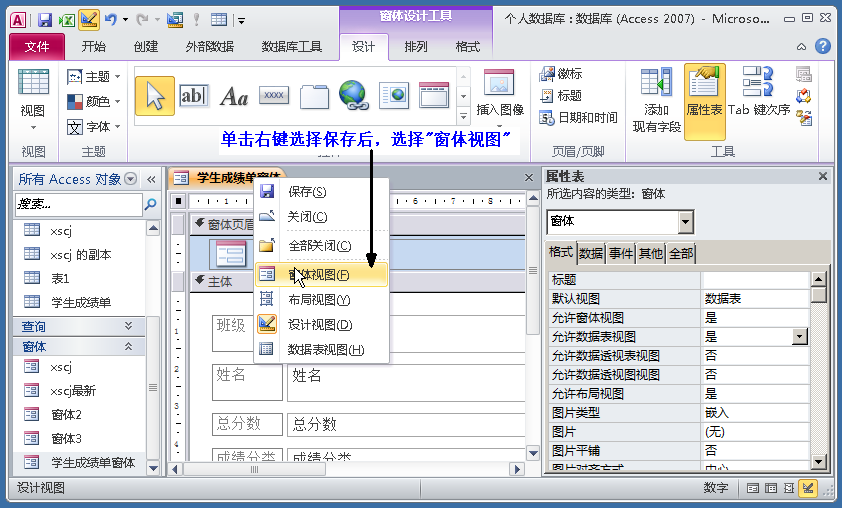The width and height of the screenshot is (842, 508).
Task: Choose 布局视图(Y) in the context menu
Action: click(x=321, y=300)
